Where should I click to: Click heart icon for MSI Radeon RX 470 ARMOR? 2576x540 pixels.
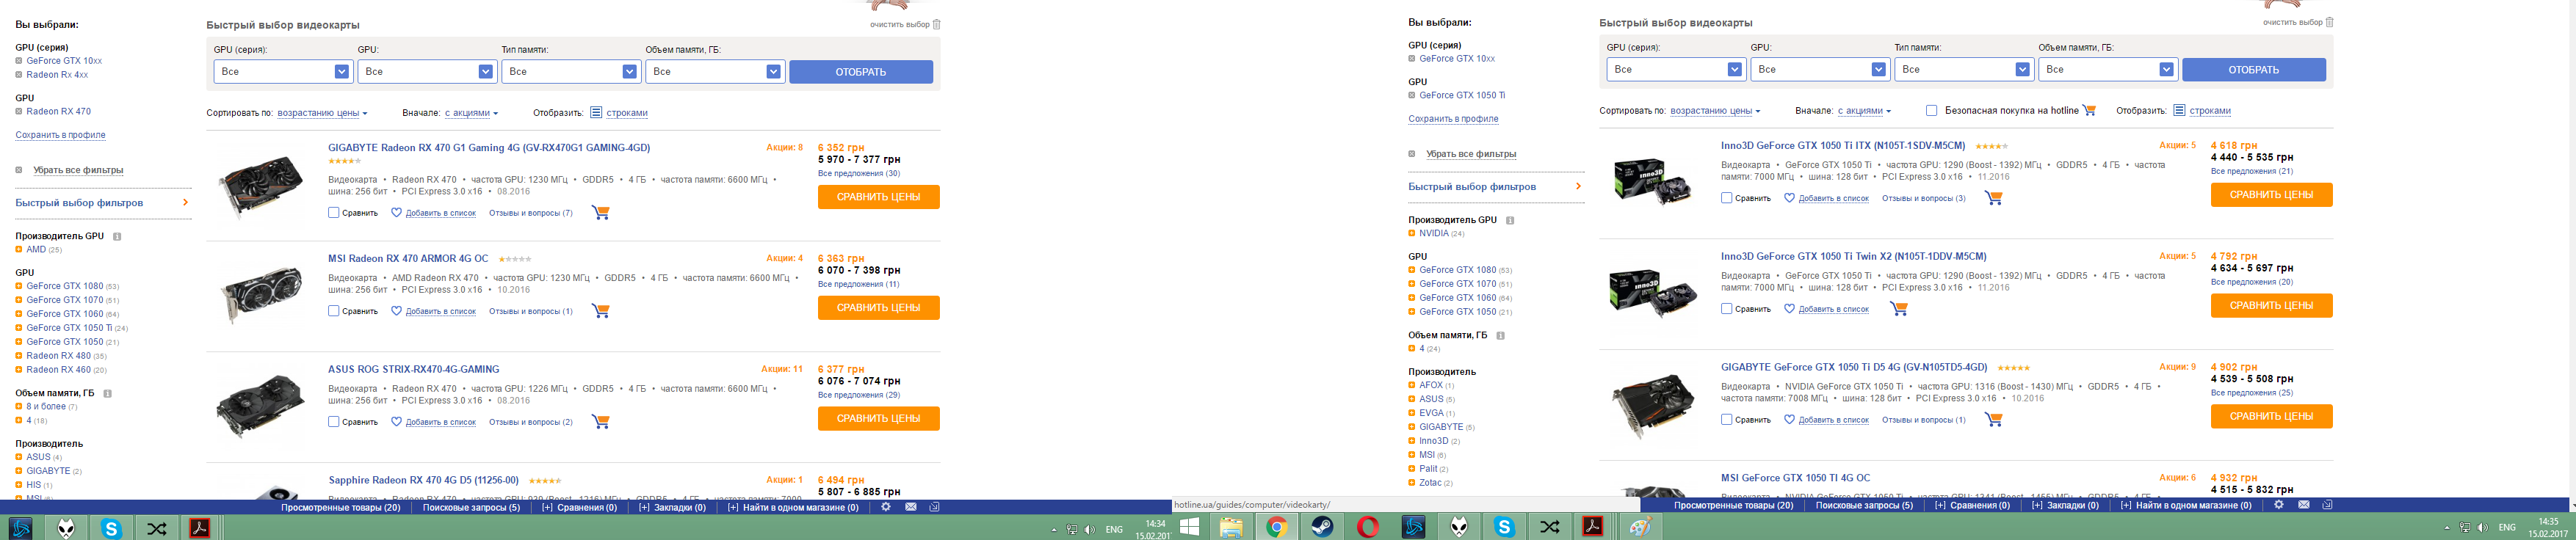396,311
